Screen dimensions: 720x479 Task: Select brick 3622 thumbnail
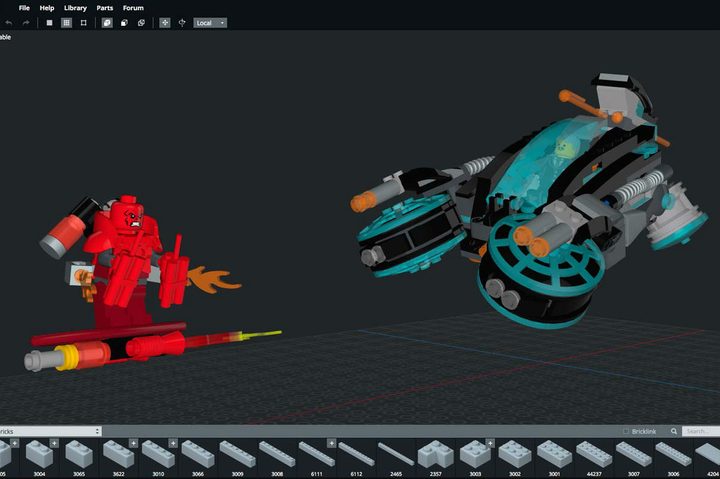pyautogui.click(x=118, y=454)
